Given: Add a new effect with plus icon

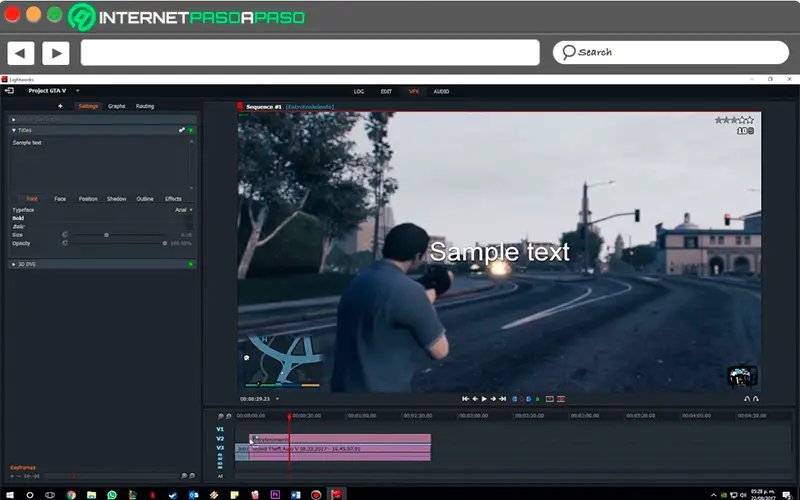Looking at the screenshot, I should click(x=60, y=106).
